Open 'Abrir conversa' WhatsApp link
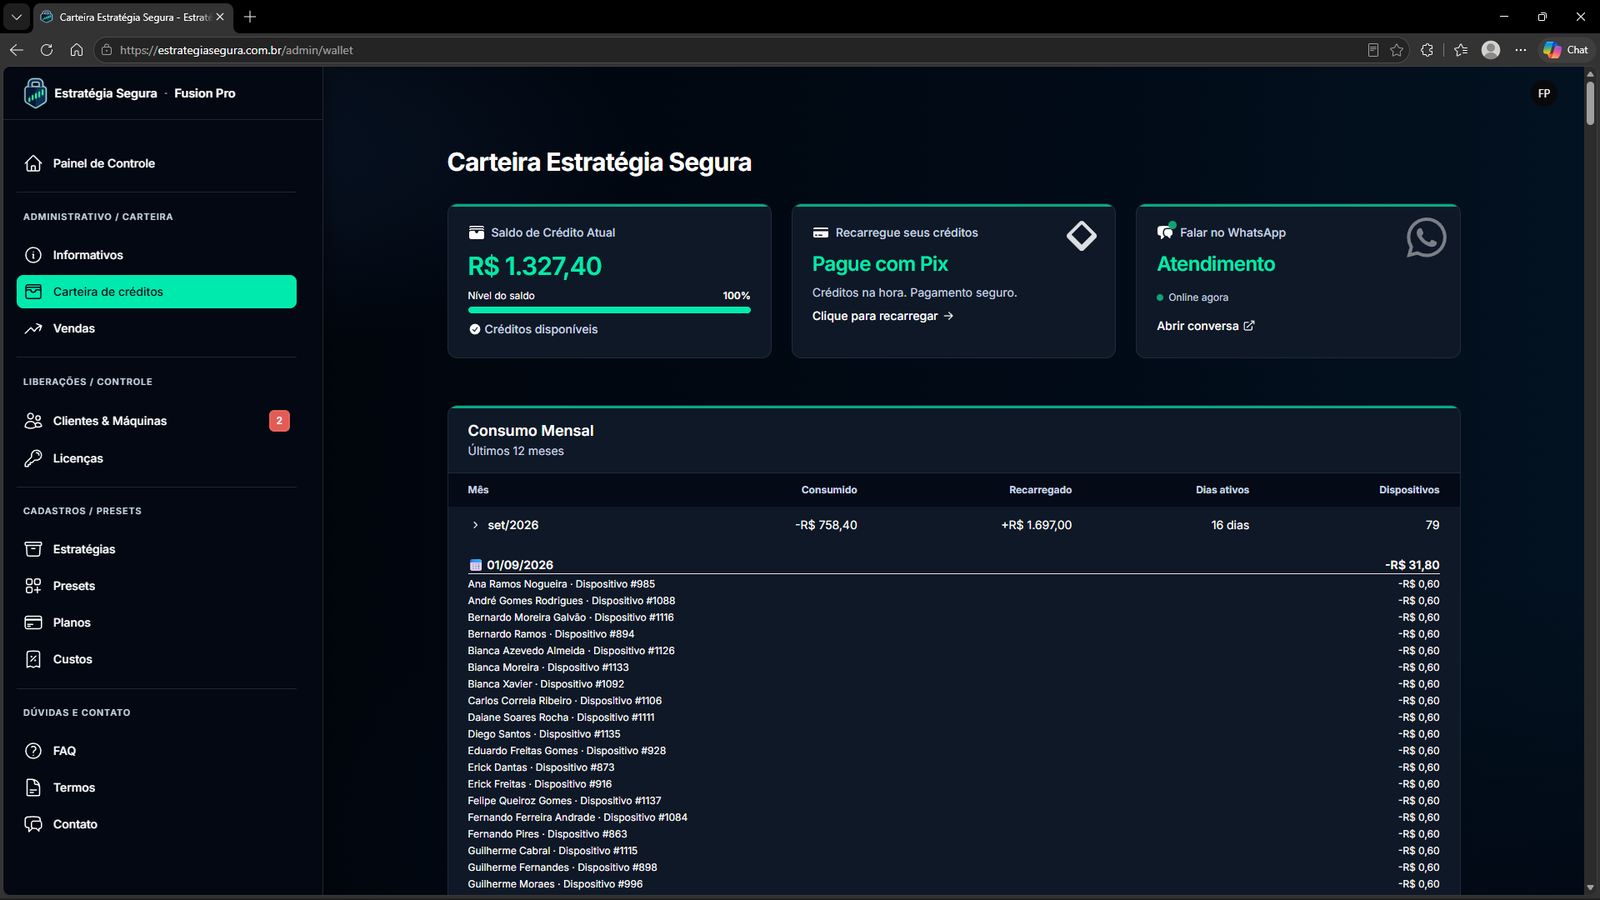The width and height of the screenshot is (1600, 900). click(x=1206, y=326)
